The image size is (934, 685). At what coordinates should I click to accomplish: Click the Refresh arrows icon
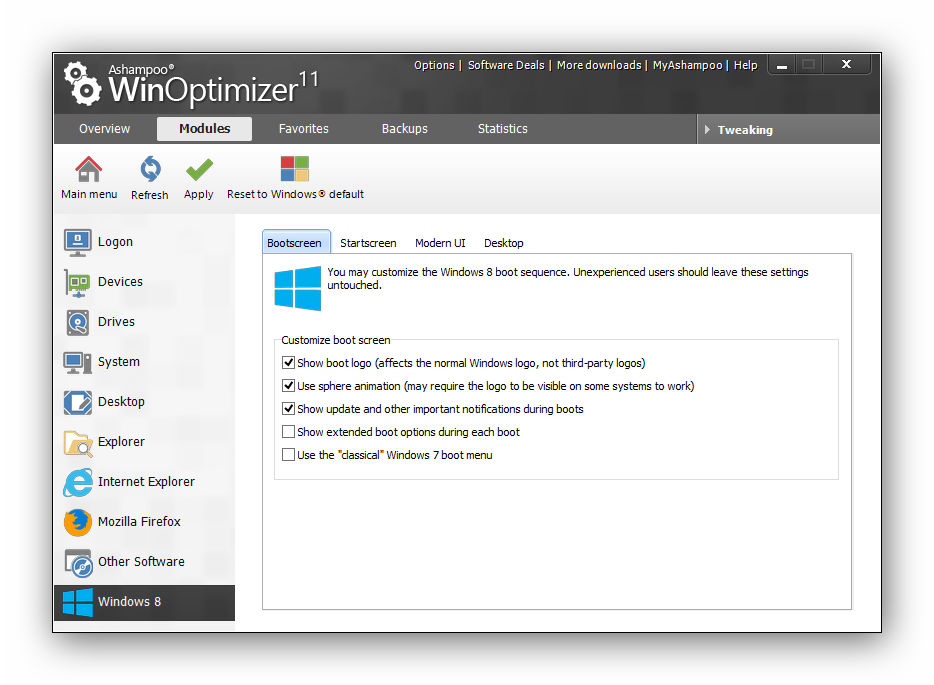click(150, 170)
